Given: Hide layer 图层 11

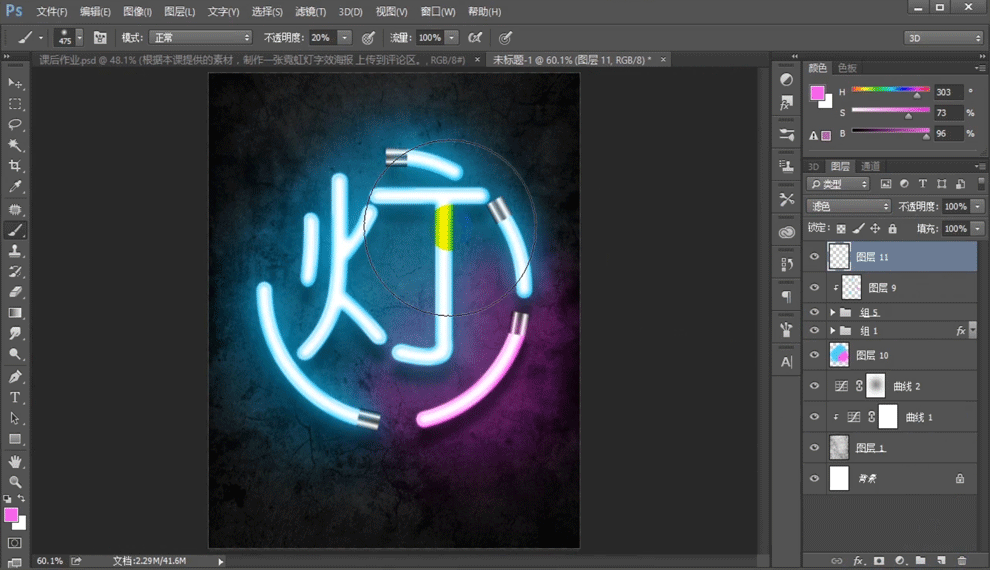Looking at the screenshot, I should pos(814,256).
